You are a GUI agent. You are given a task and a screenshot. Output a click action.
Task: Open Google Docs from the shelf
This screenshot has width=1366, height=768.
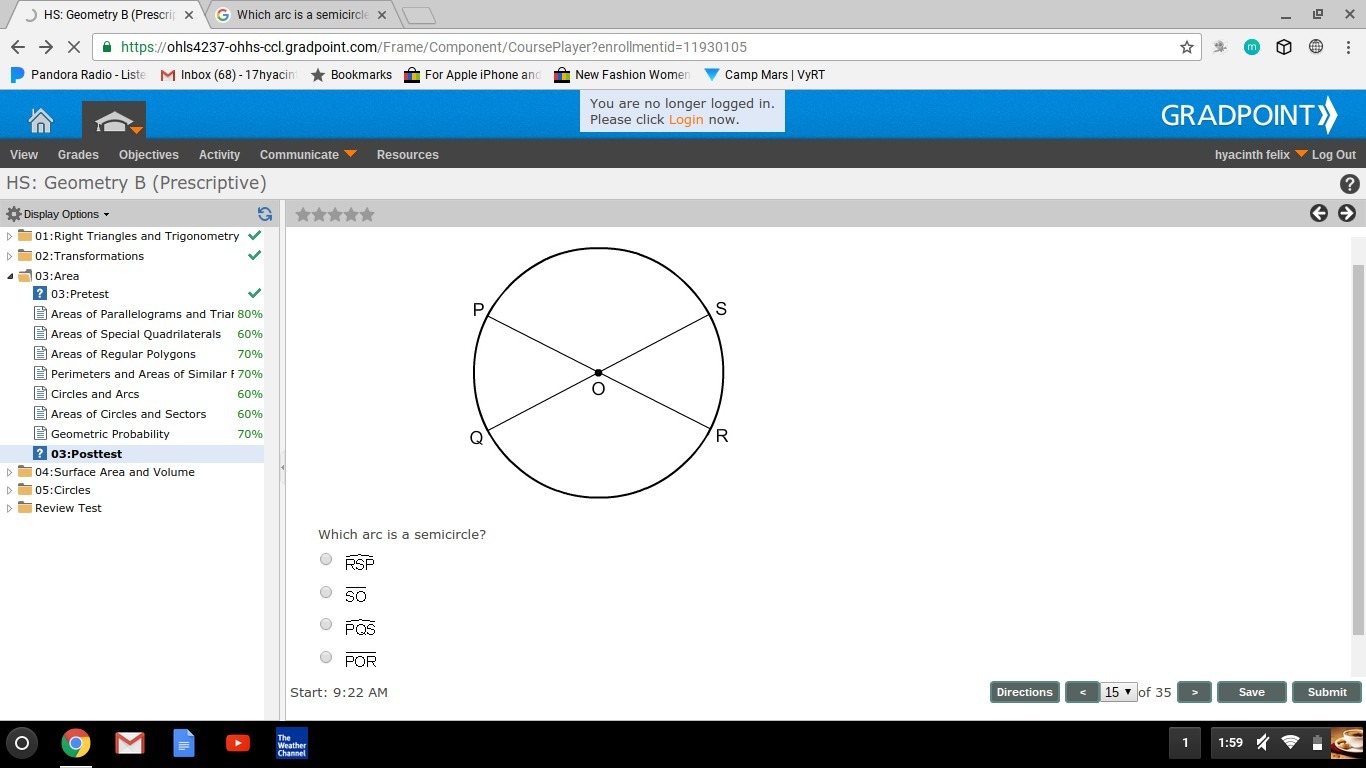point(184,743)
